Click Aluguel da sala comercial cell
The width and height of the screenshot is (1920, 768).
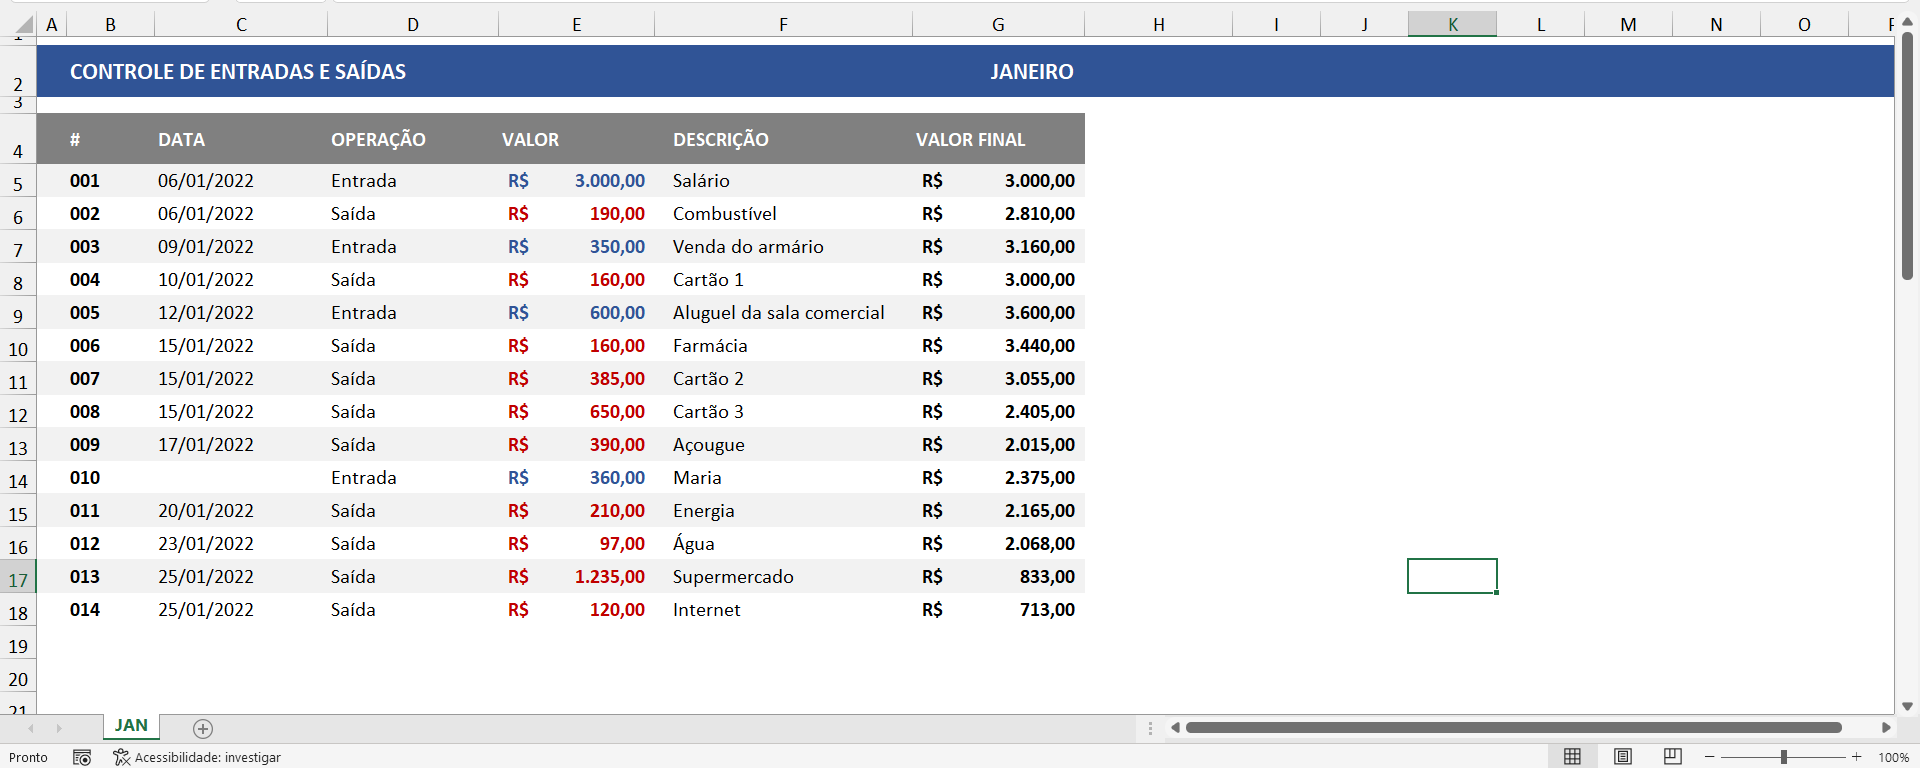pyautogui.click(x=783, y=312)
